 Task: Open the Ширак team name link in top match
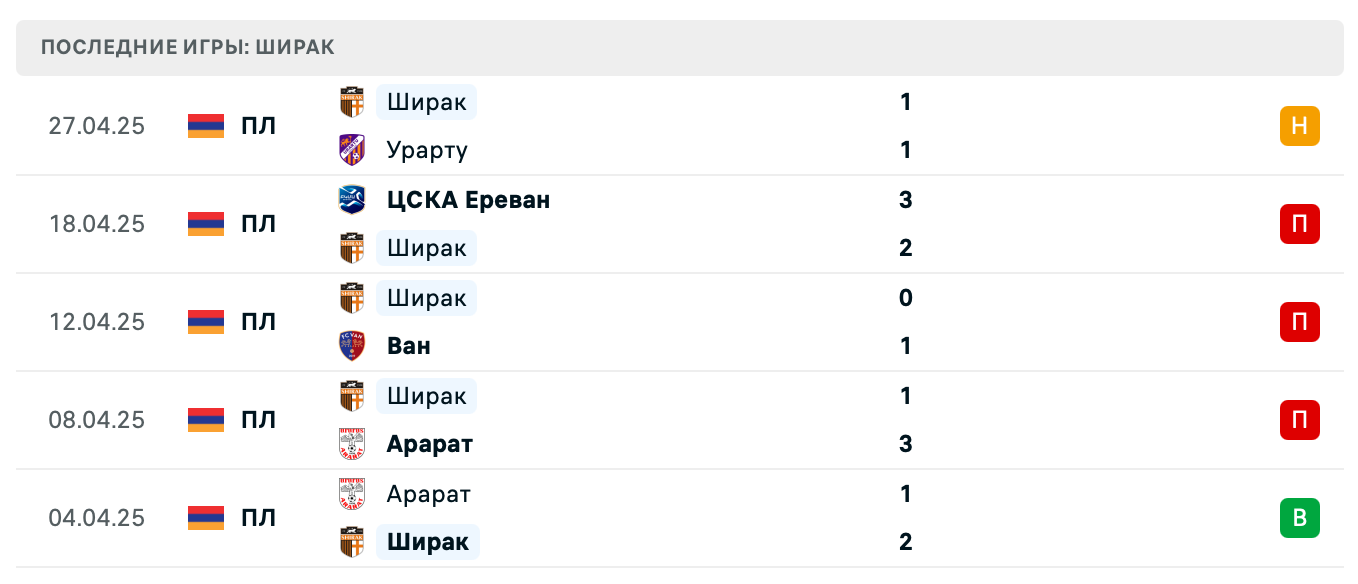425,101
